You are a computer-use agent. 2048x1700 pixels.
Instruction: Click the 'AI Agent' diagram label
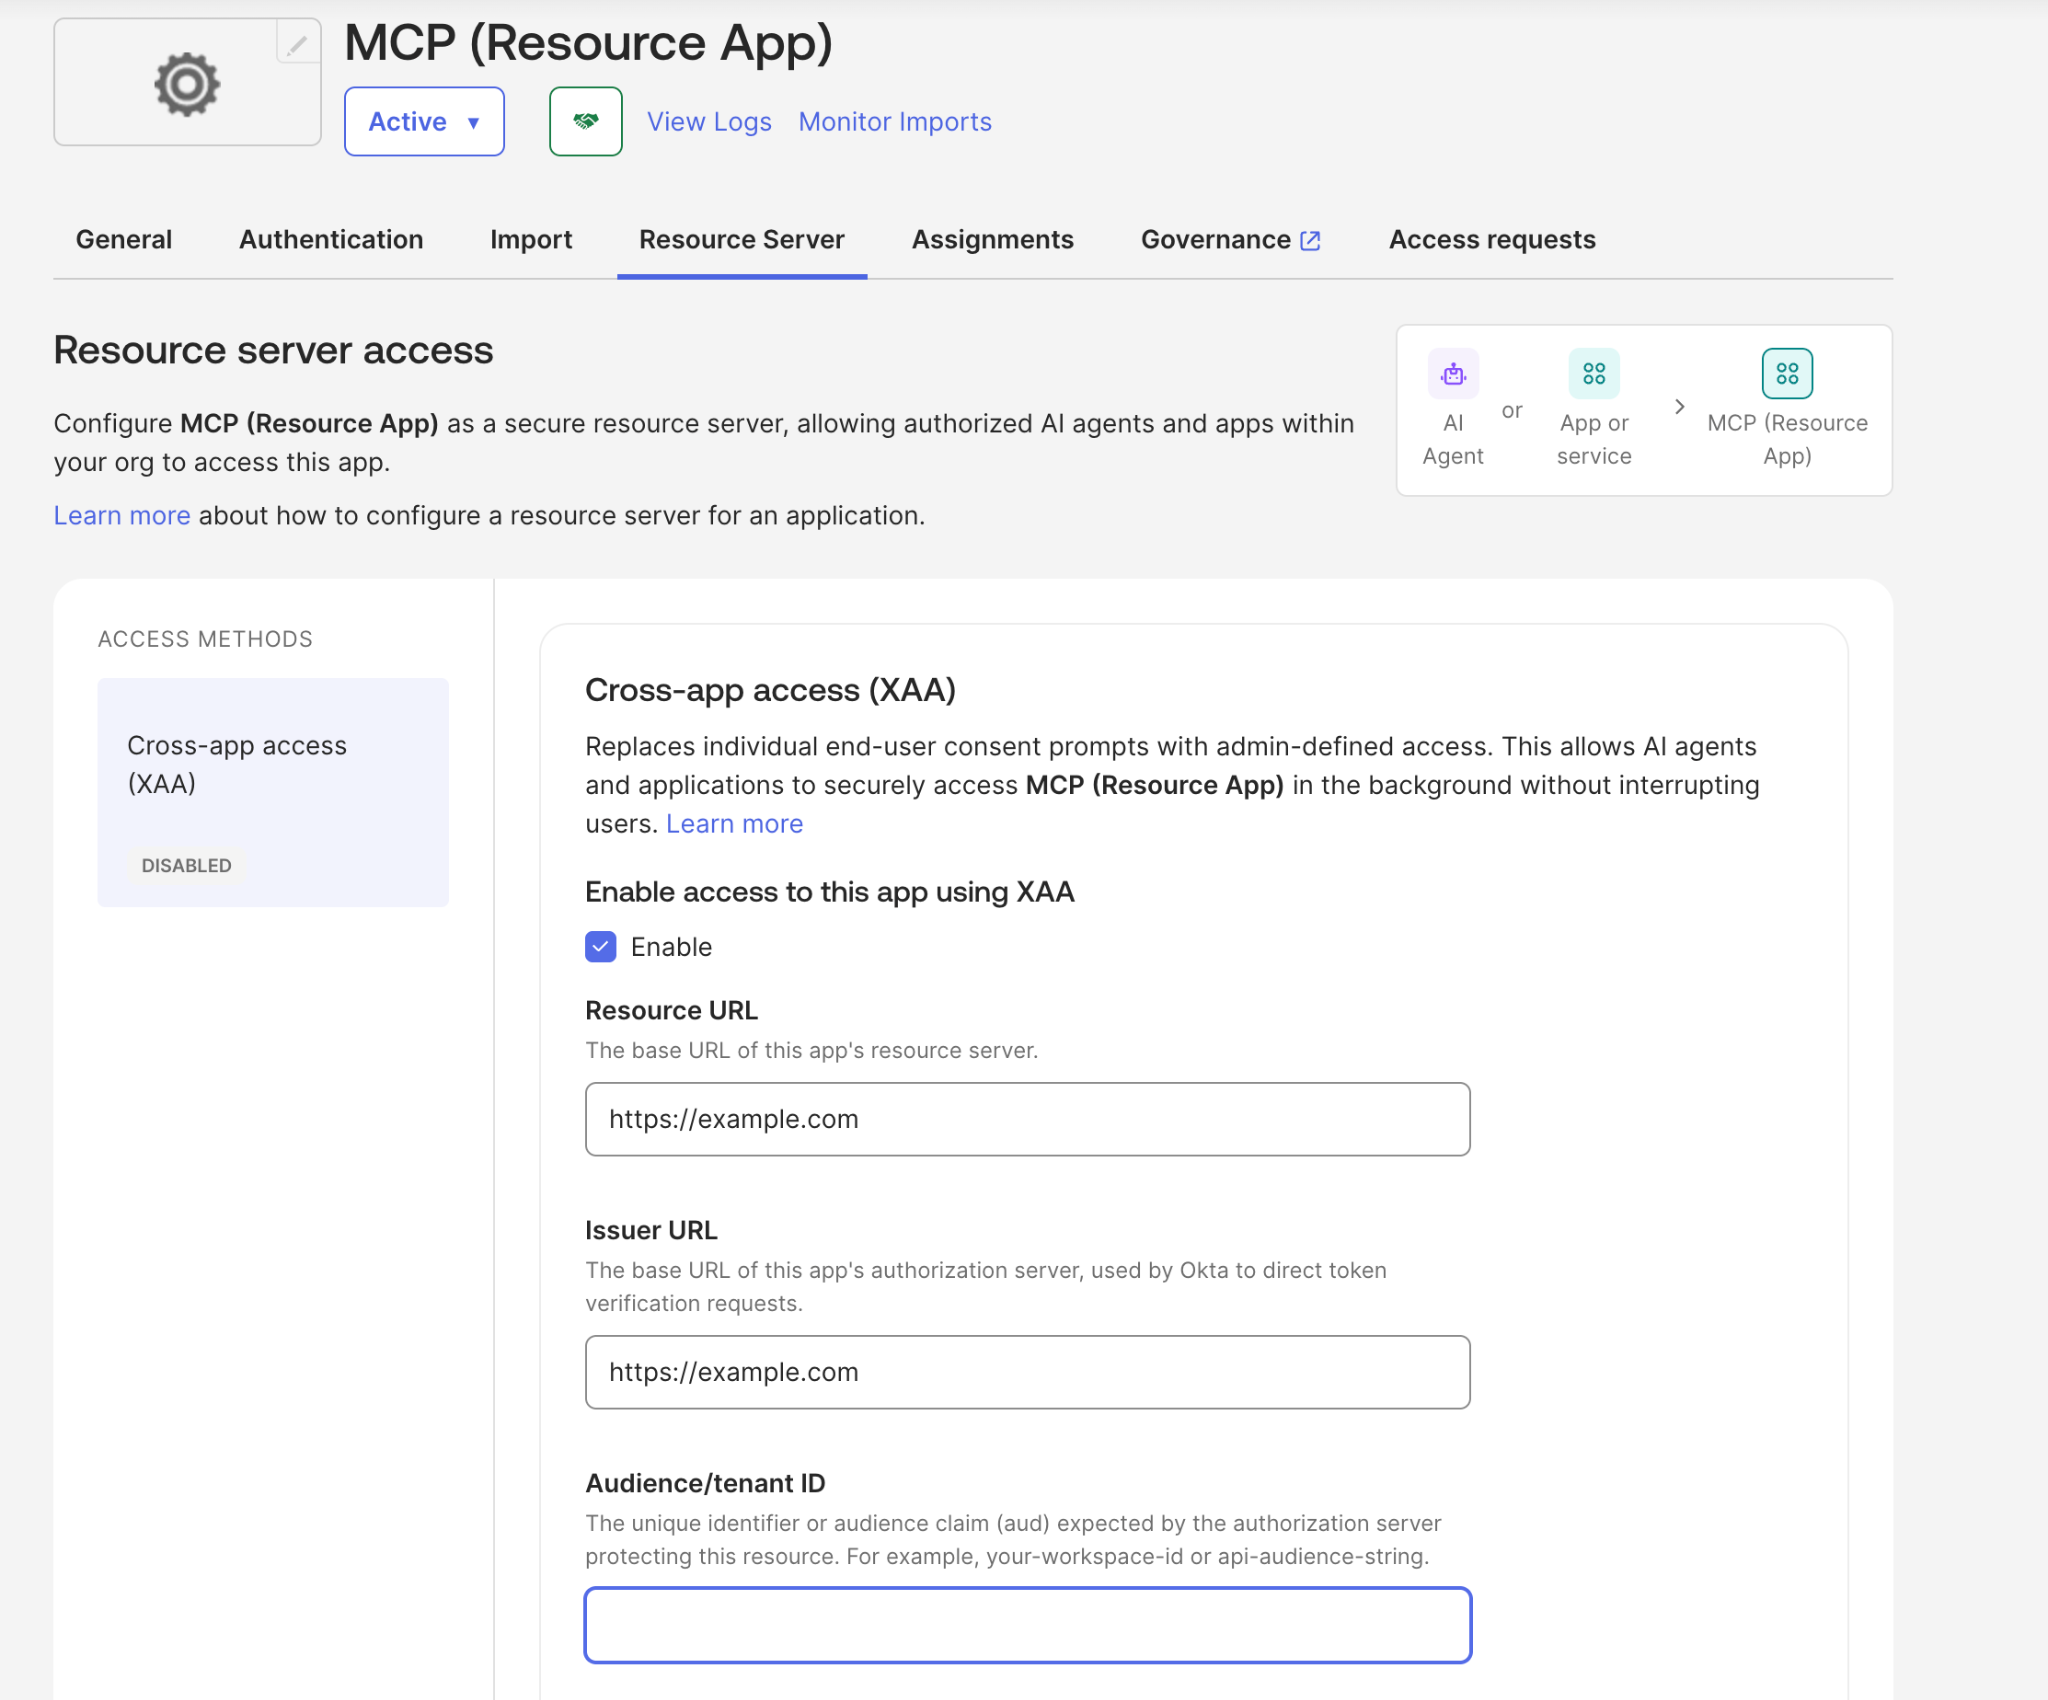pyautogui.click(x=1453, y=440)
